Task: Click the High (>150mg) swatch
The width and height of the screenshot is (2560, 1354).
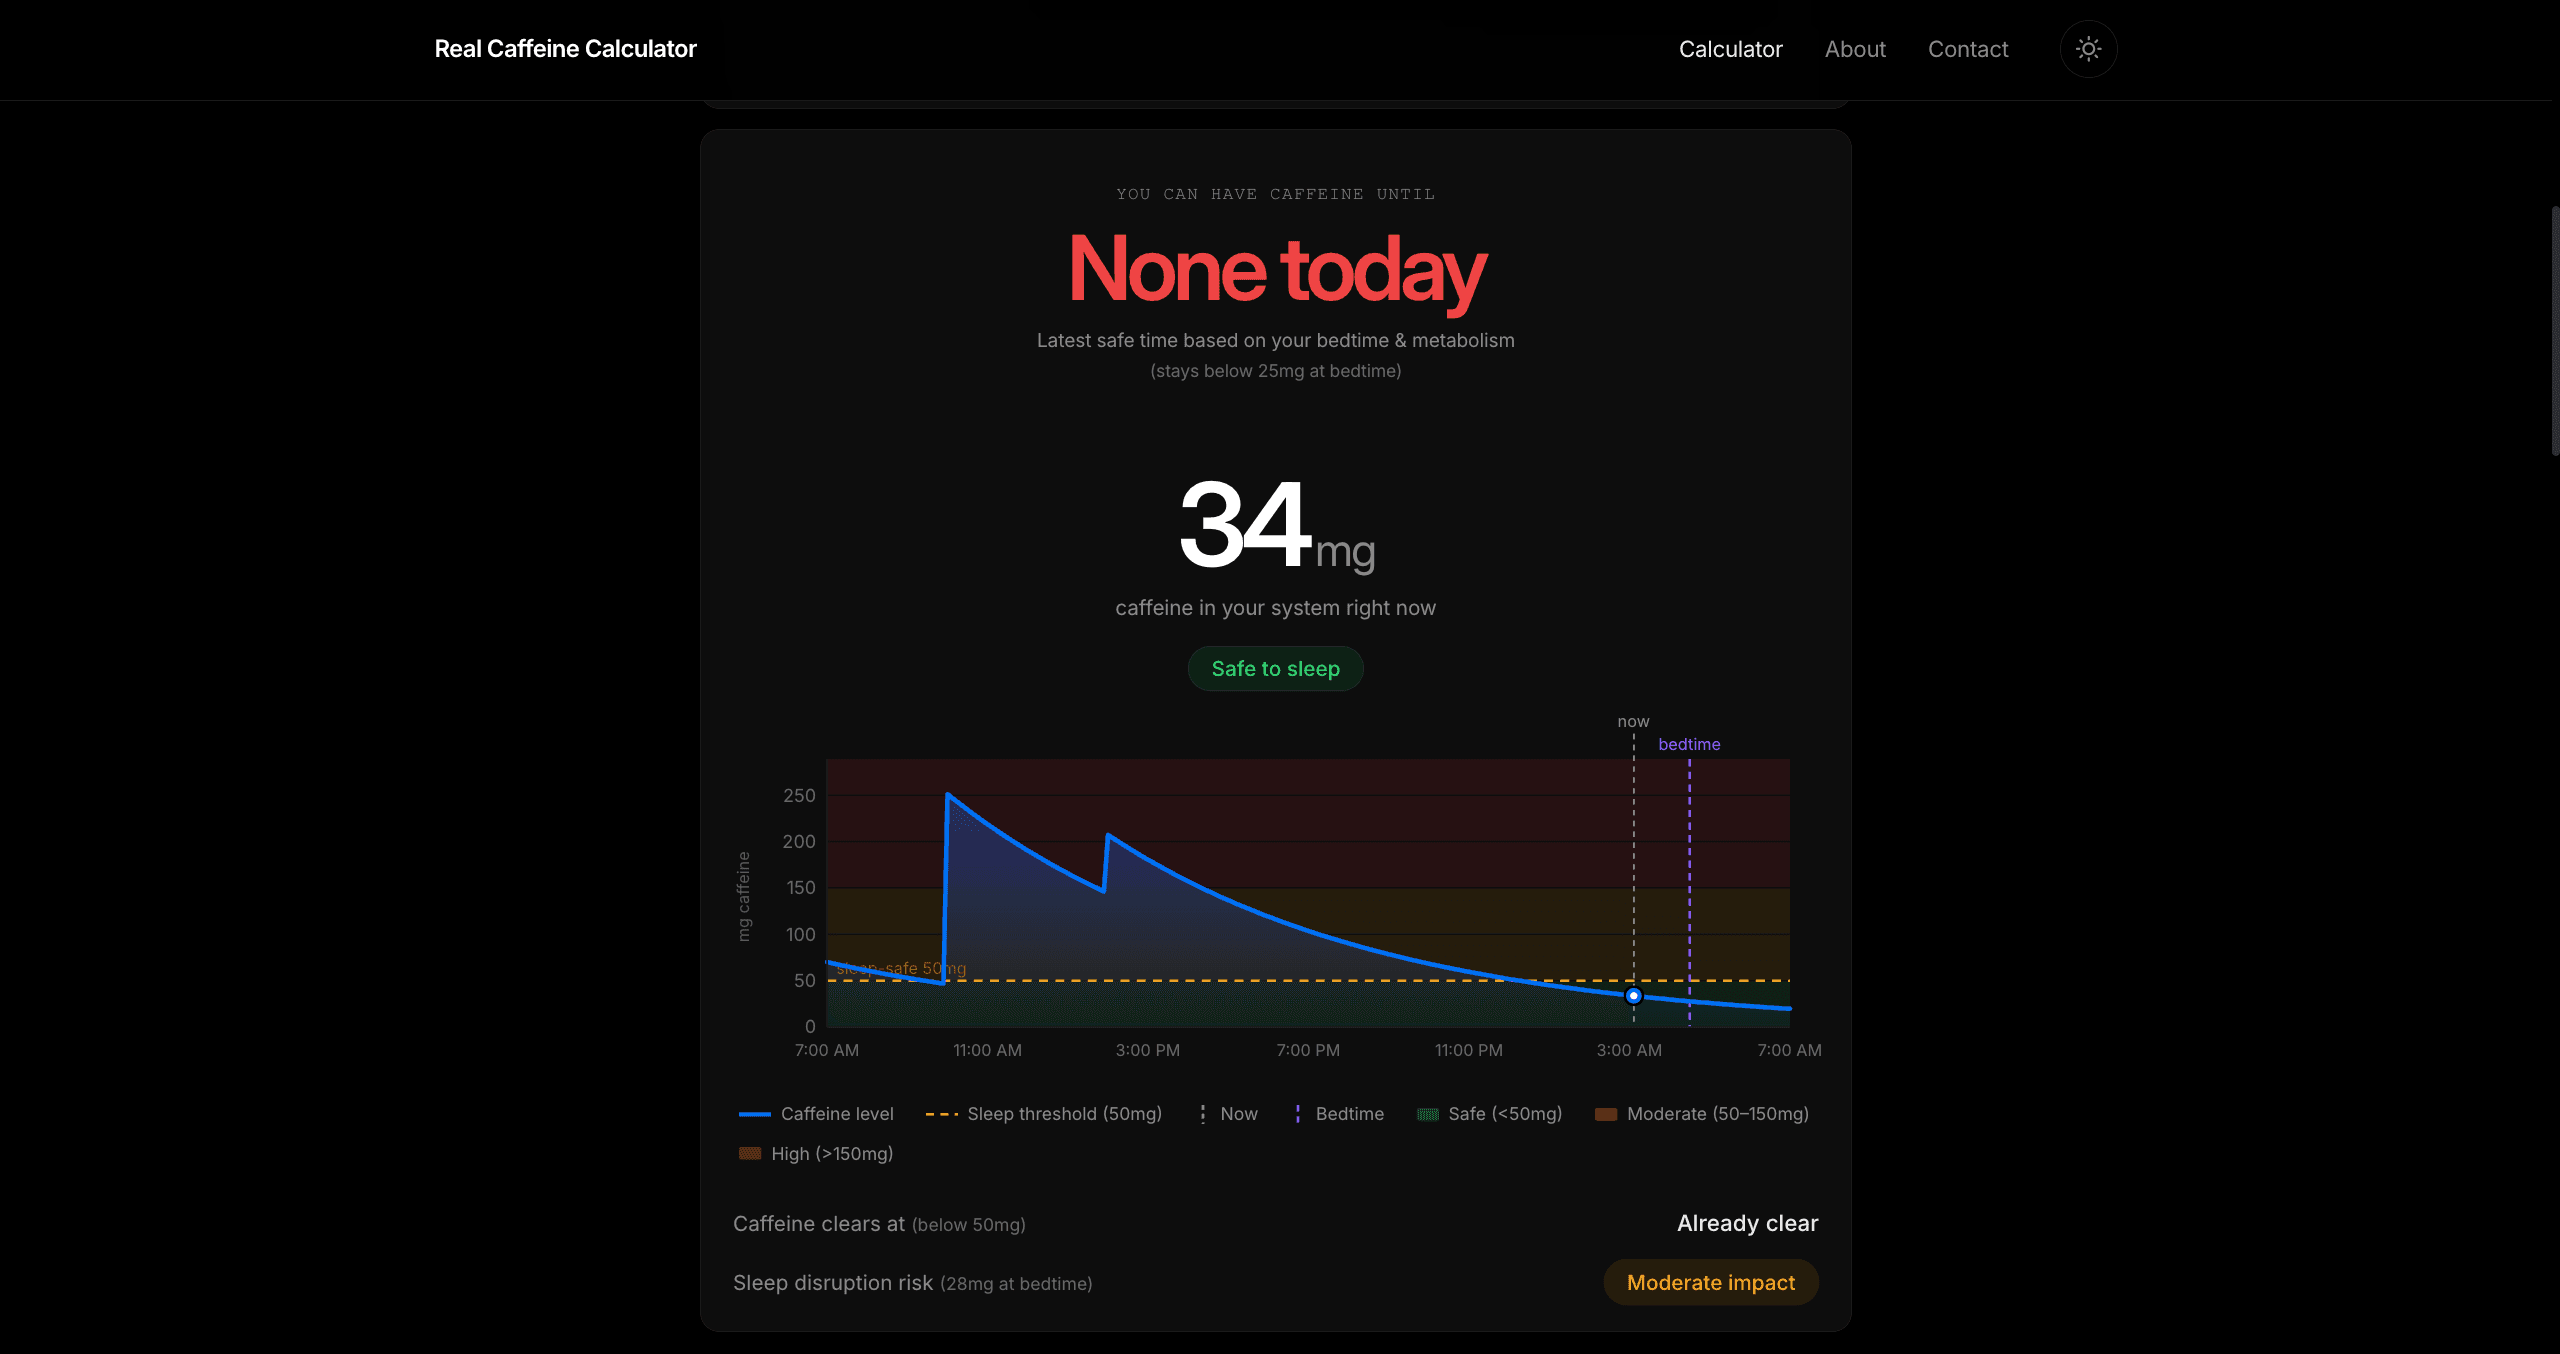Action: 750,1154
